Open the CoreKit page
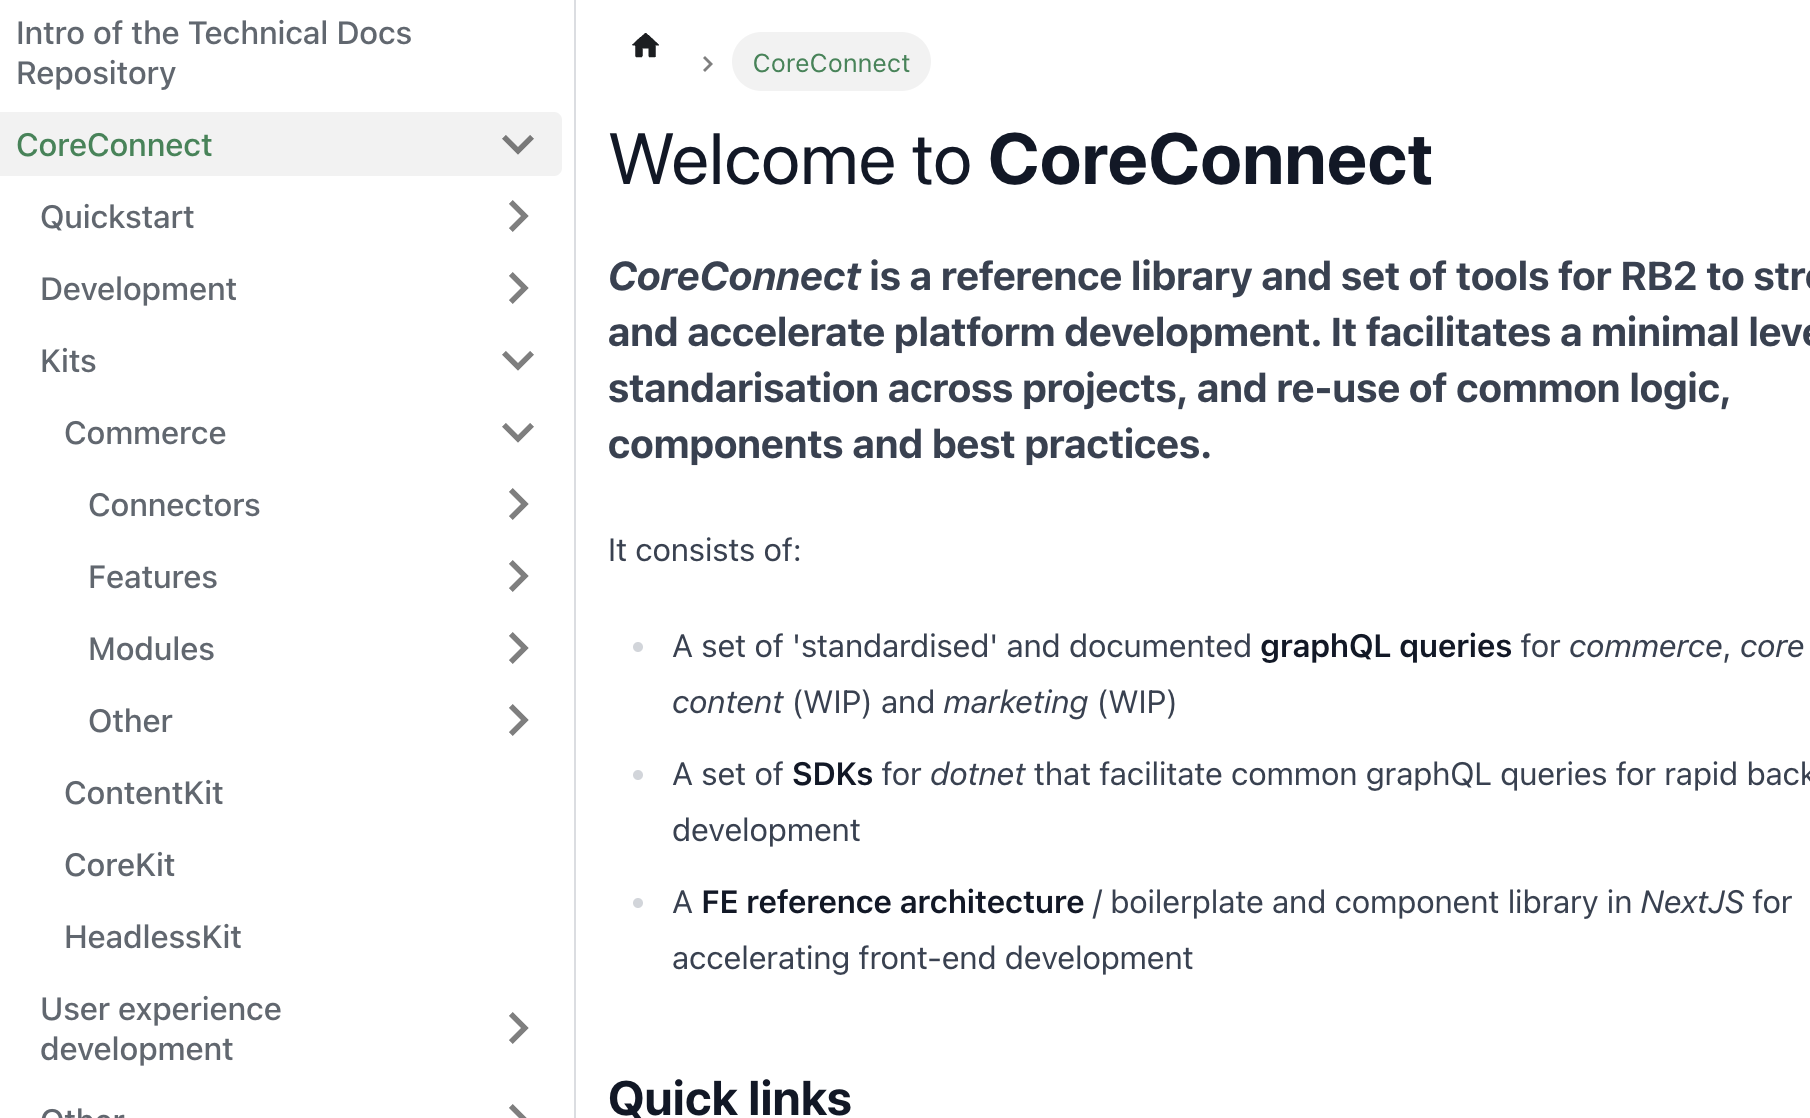The height and width of the screenshot is (1118, 1810). pyautogui.click(x=119, y=865)
